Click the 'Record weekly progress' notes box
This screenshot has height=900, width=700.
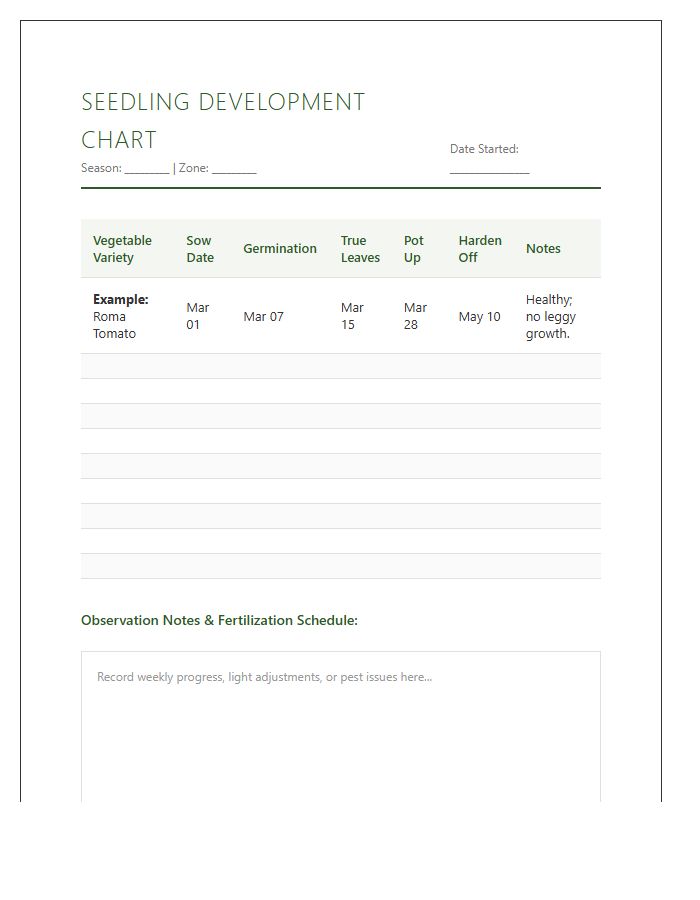[341, 726]
